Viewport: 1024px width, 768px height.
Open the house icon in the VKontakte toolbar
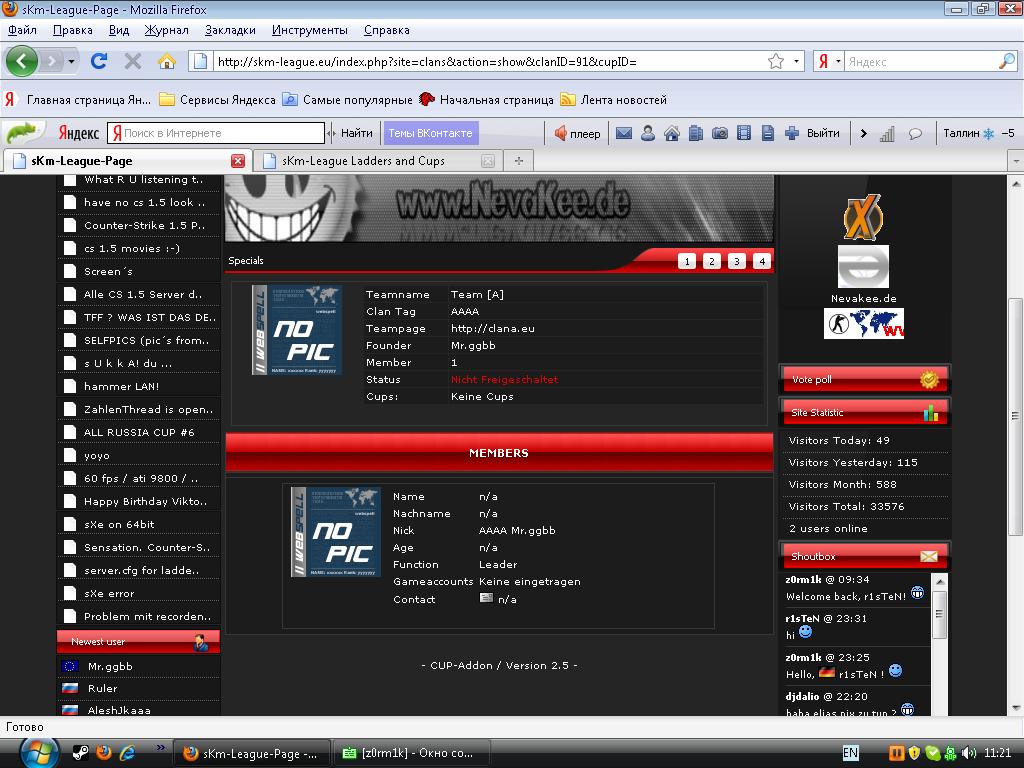[x=671, y=133]
